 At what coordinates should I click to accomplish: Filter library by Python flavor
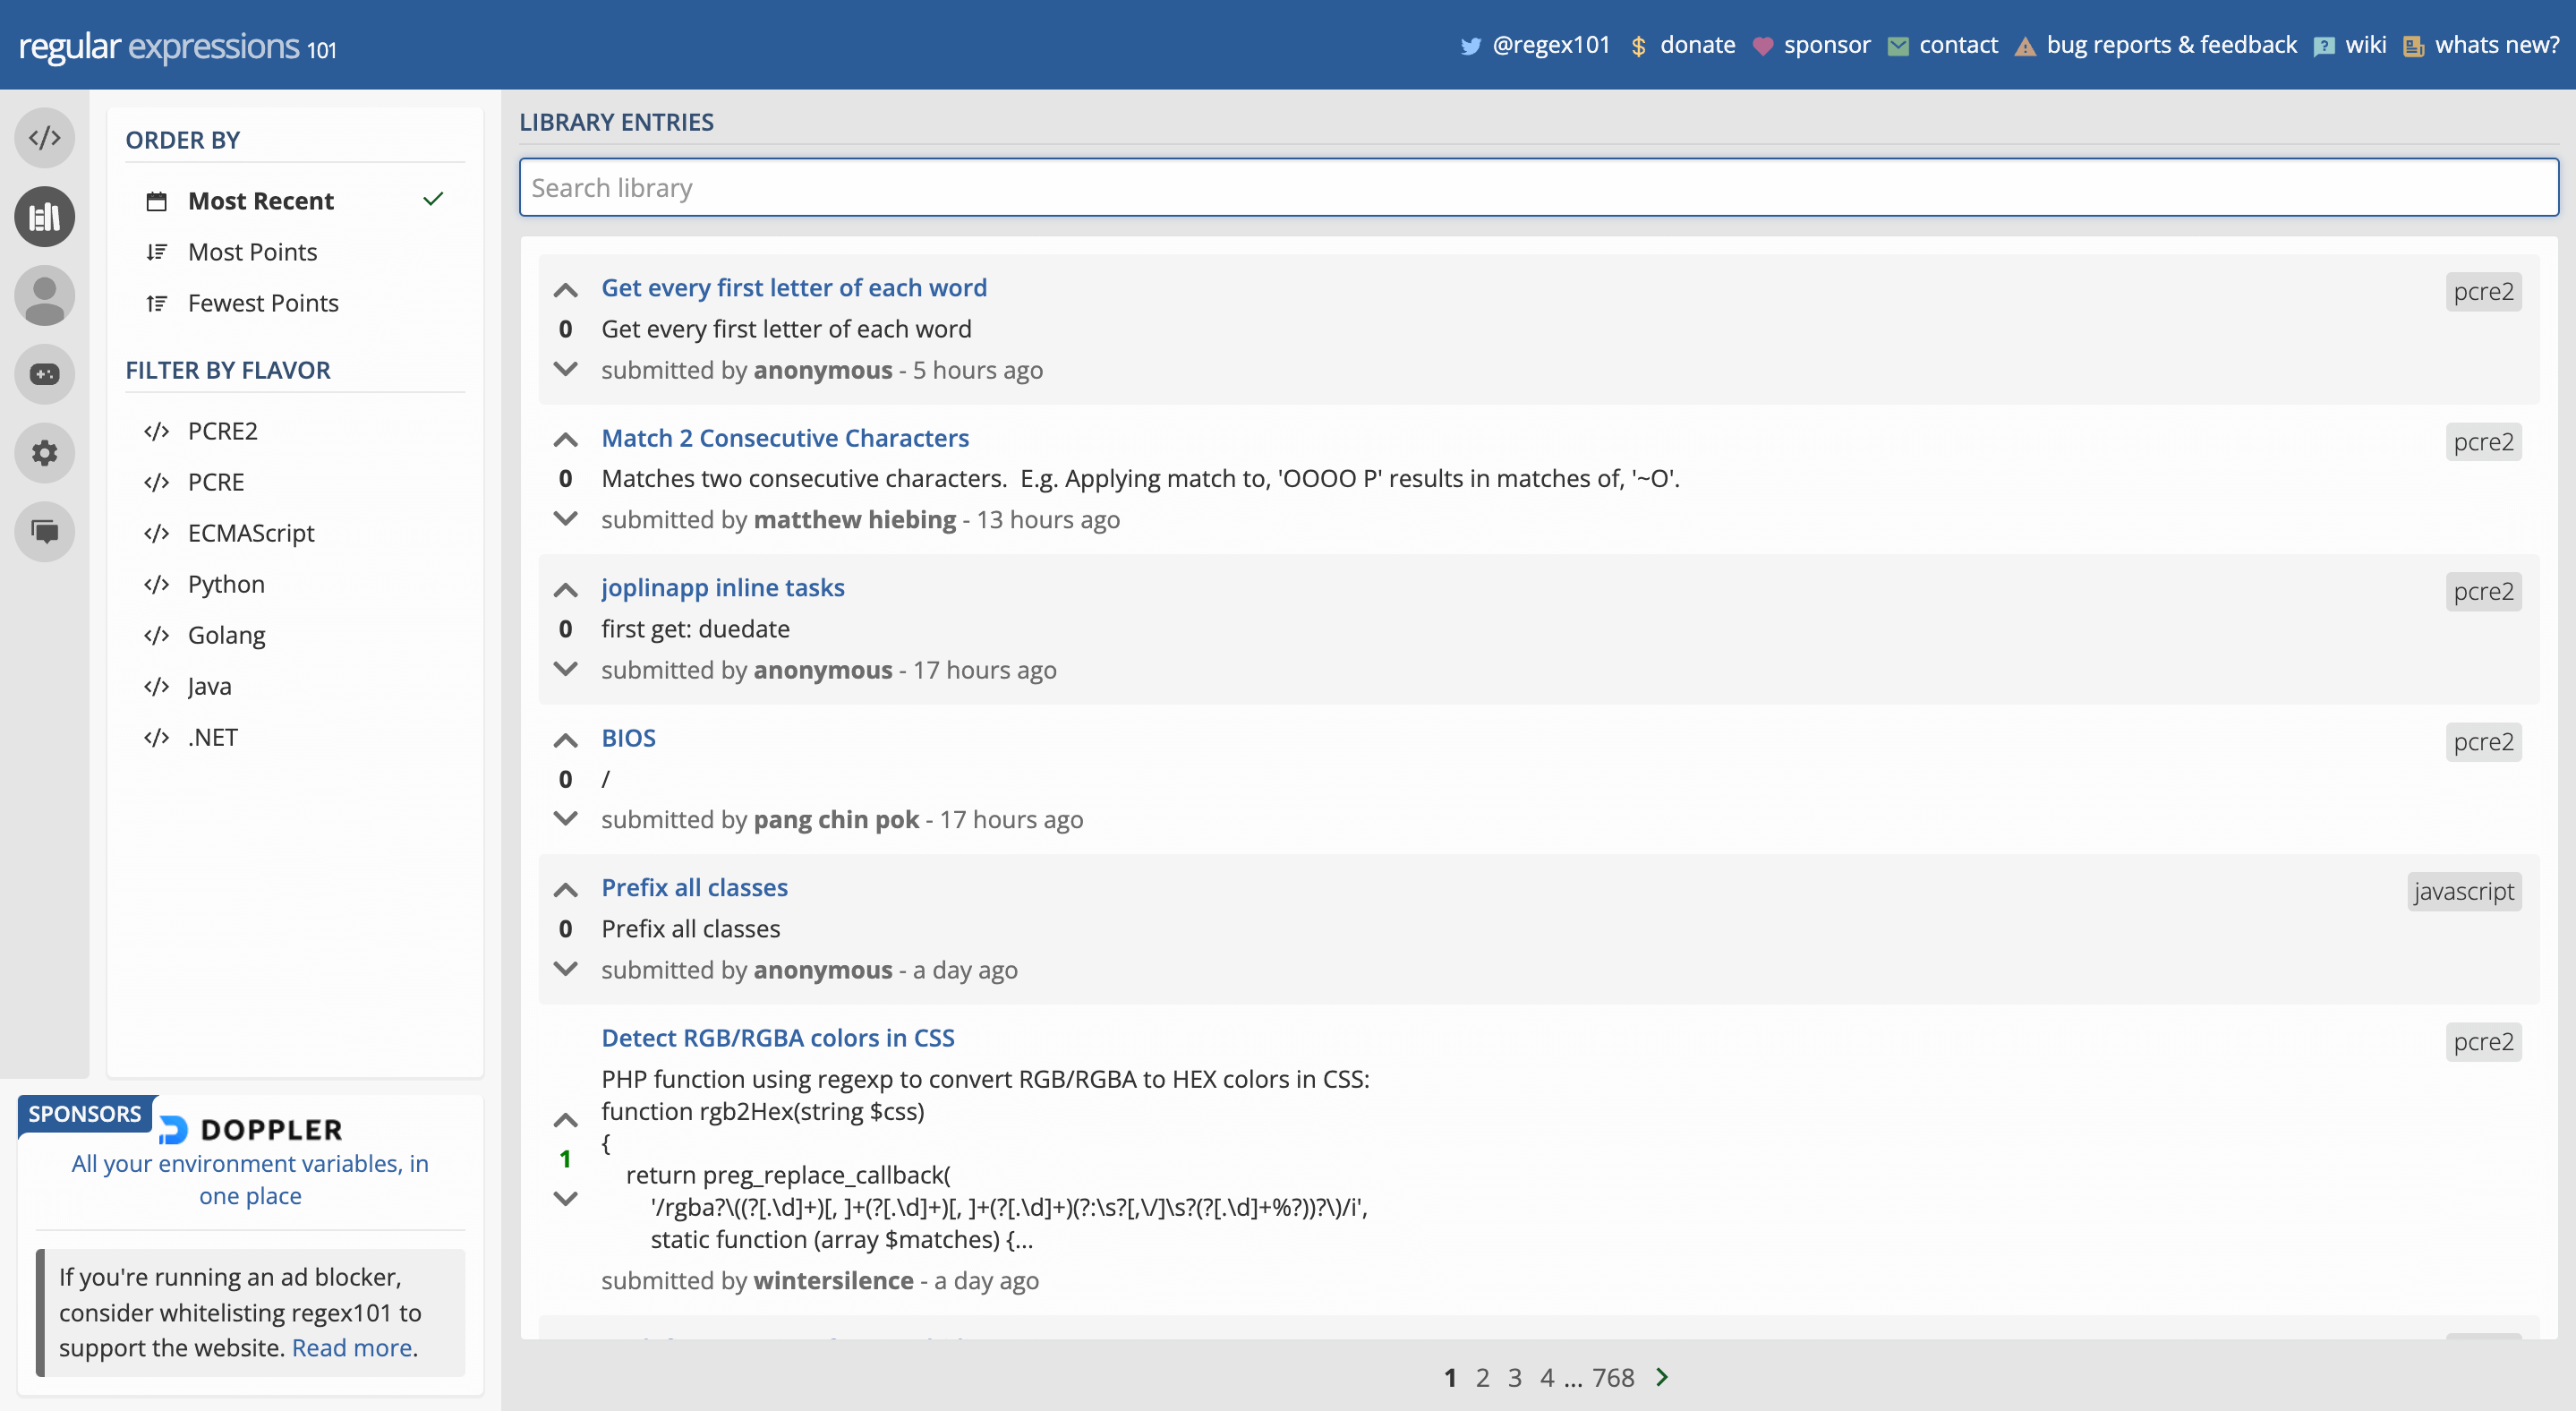point(226,584)
